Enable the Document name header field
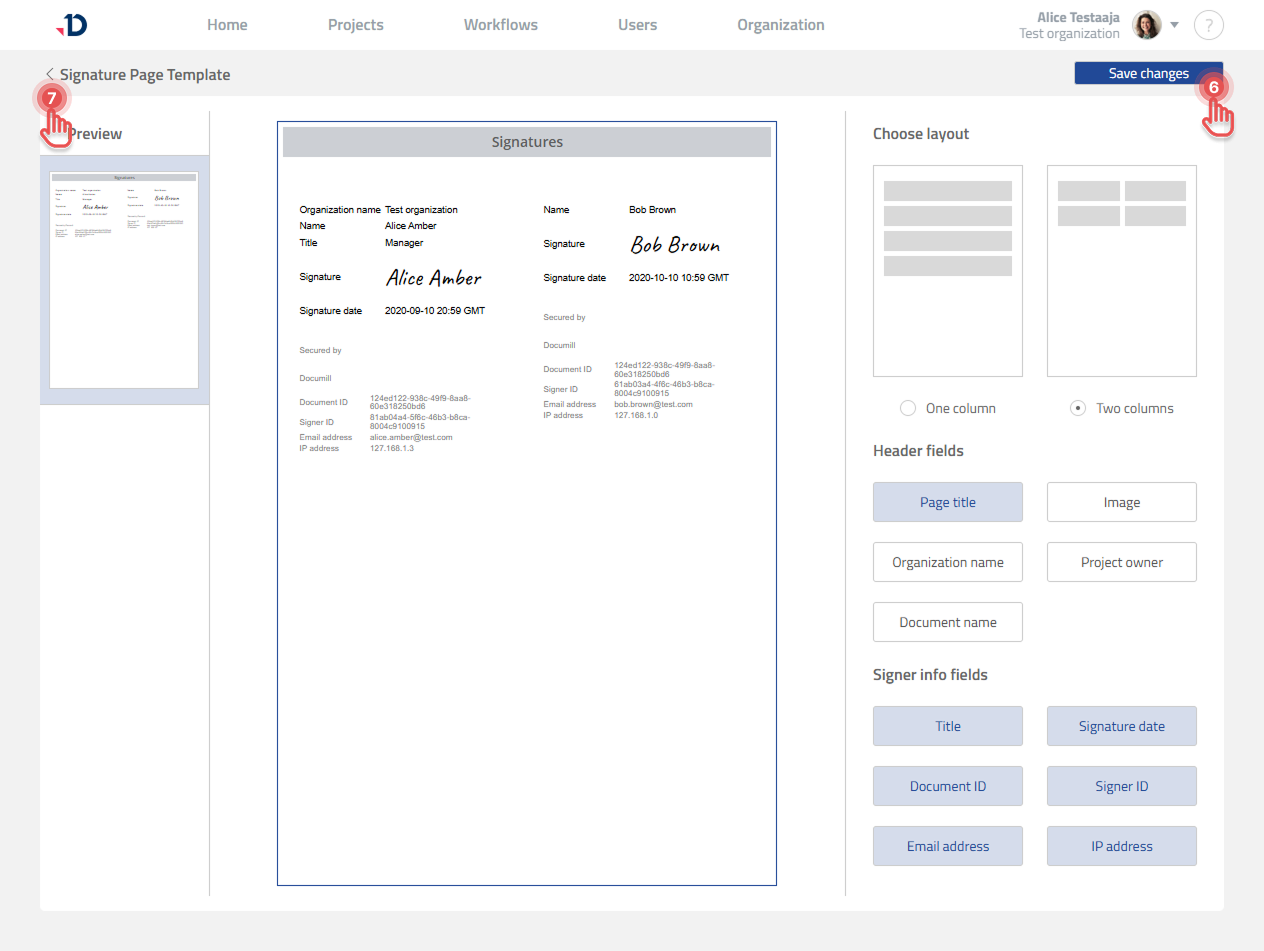 [x=947, y=622]
